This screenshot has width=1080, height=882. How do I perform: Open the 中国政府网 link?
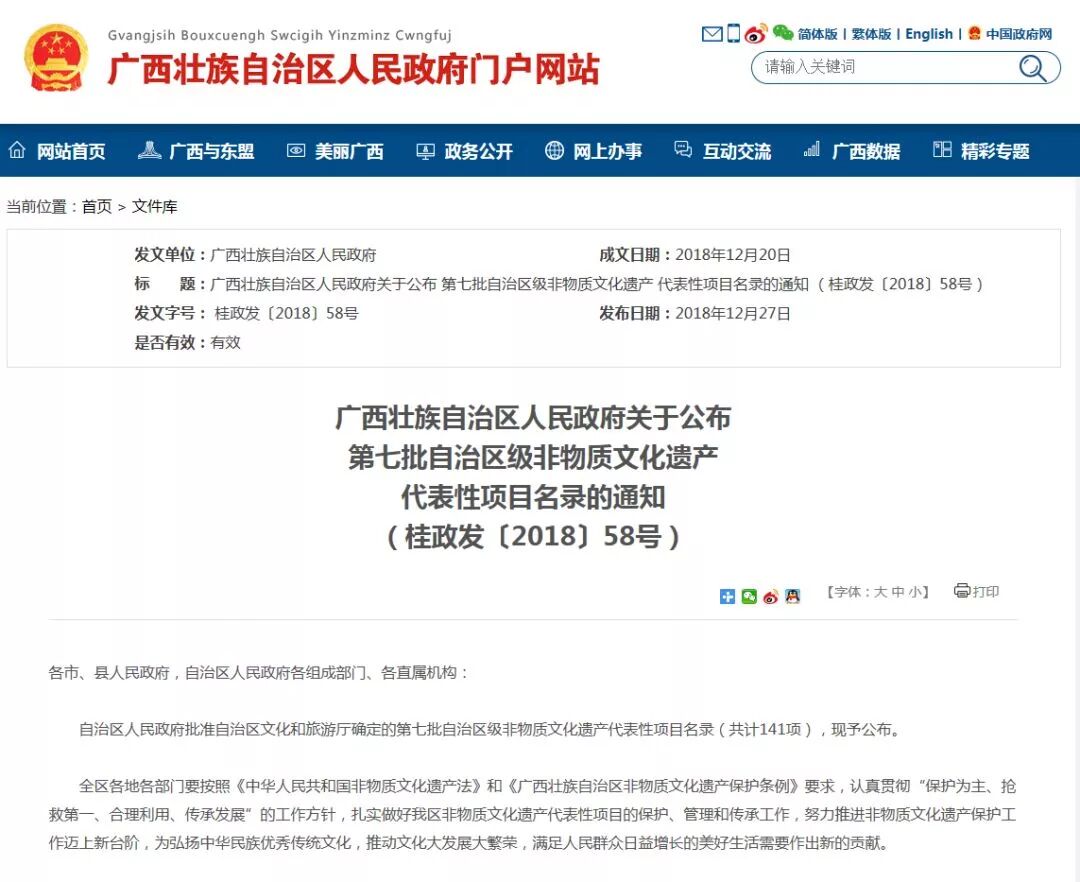click(x=1022, y=33)
